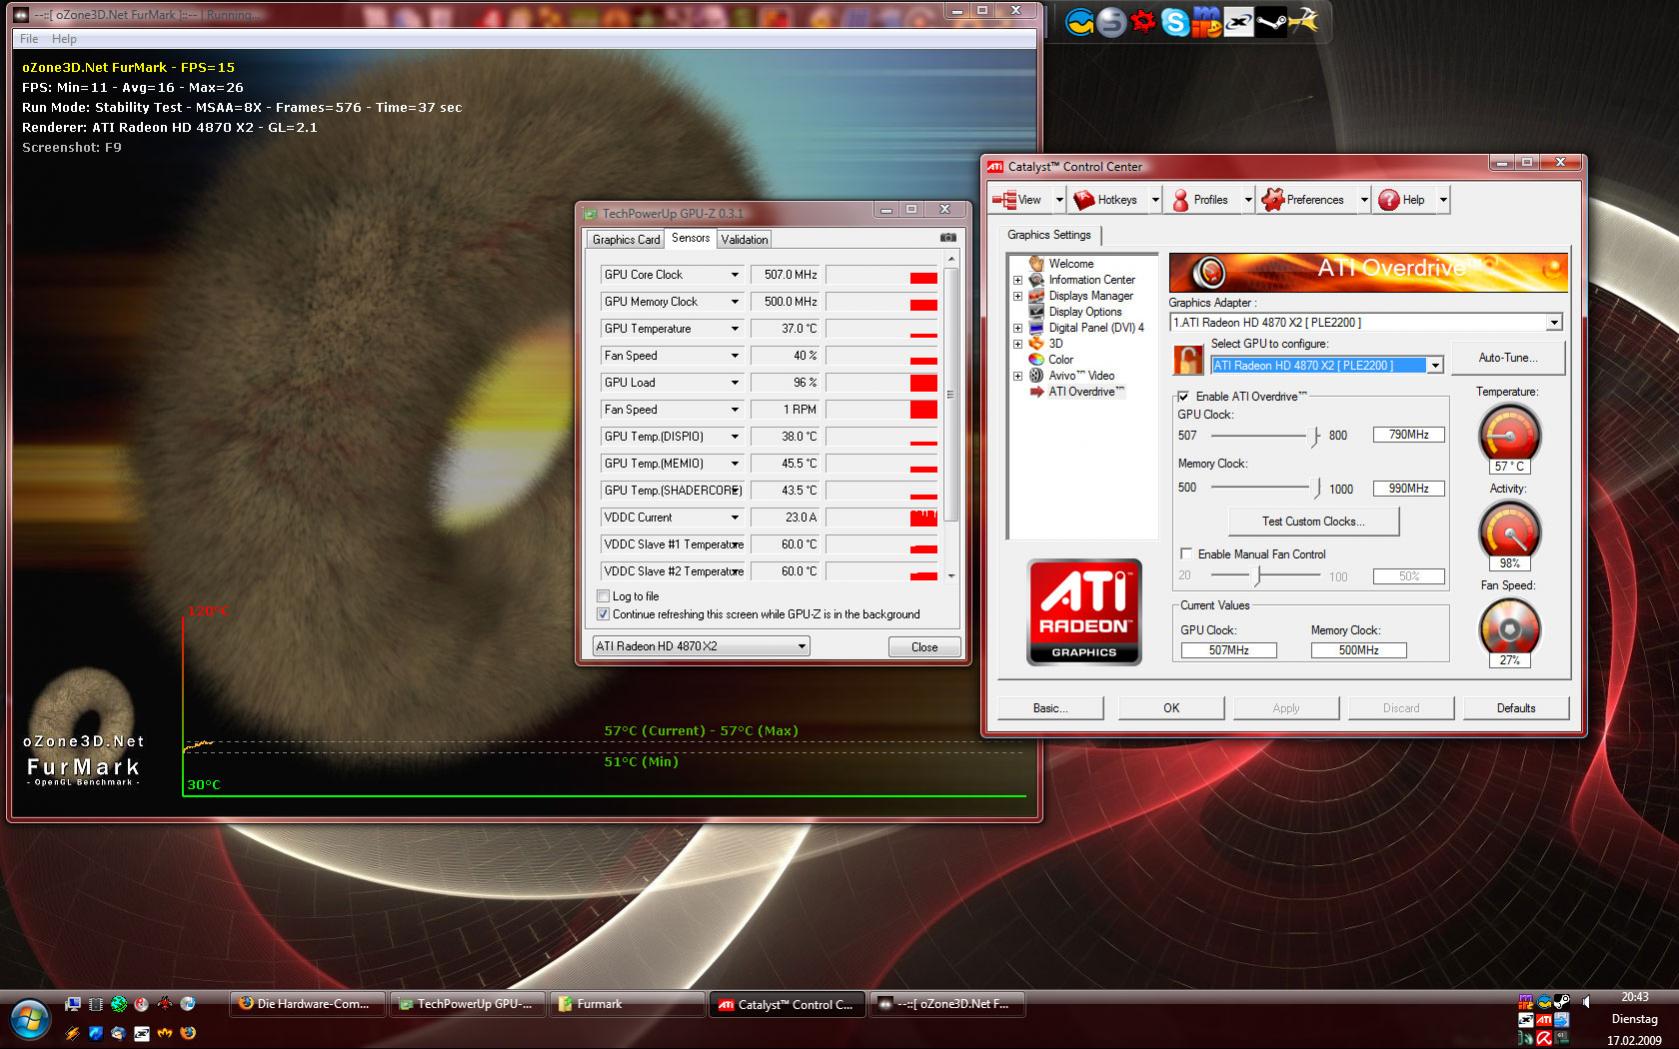Launch Firefox from the quick launch bar
This screenshot has width=1679, height=1049.
coord(188,1033)
